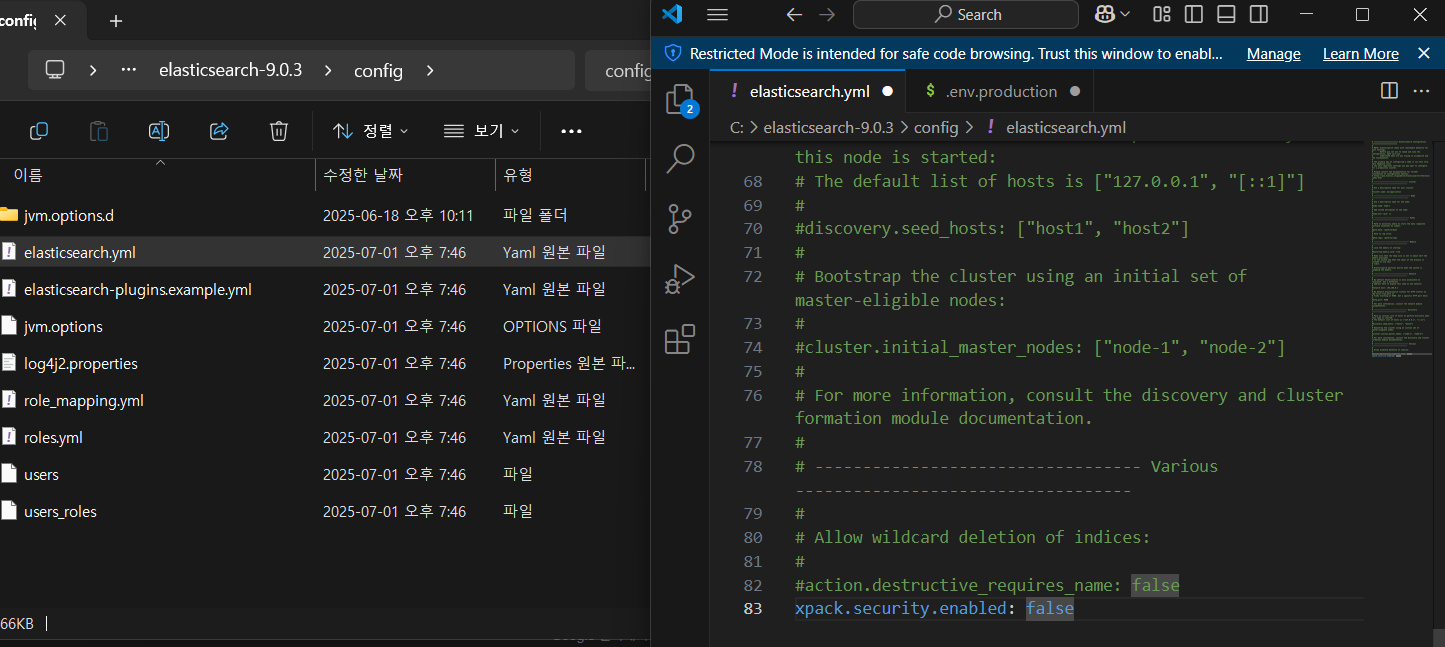This screenshot has height=647, width=1445.
Task: Go back in VS Code navigation history
Action: pyautogui.click(x=794, y=14)
